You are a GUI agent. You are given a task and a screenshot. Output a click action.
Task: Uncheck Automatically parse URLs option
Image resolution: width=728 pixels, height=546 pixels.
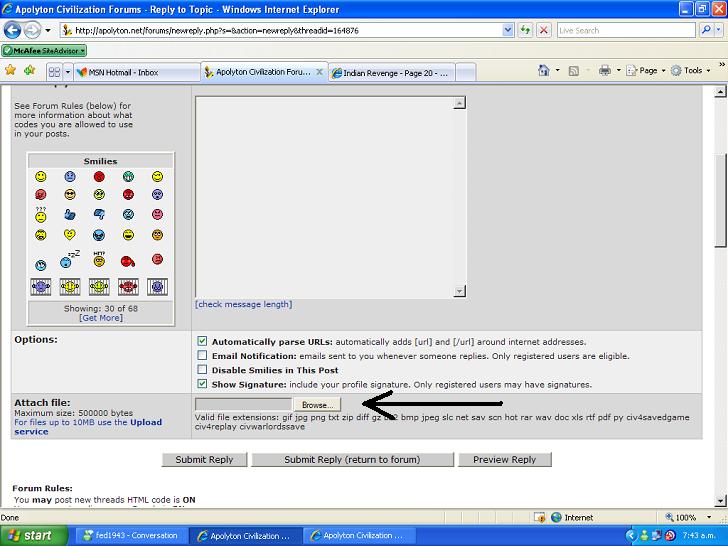pyautogui.click(x=203, y=341)
